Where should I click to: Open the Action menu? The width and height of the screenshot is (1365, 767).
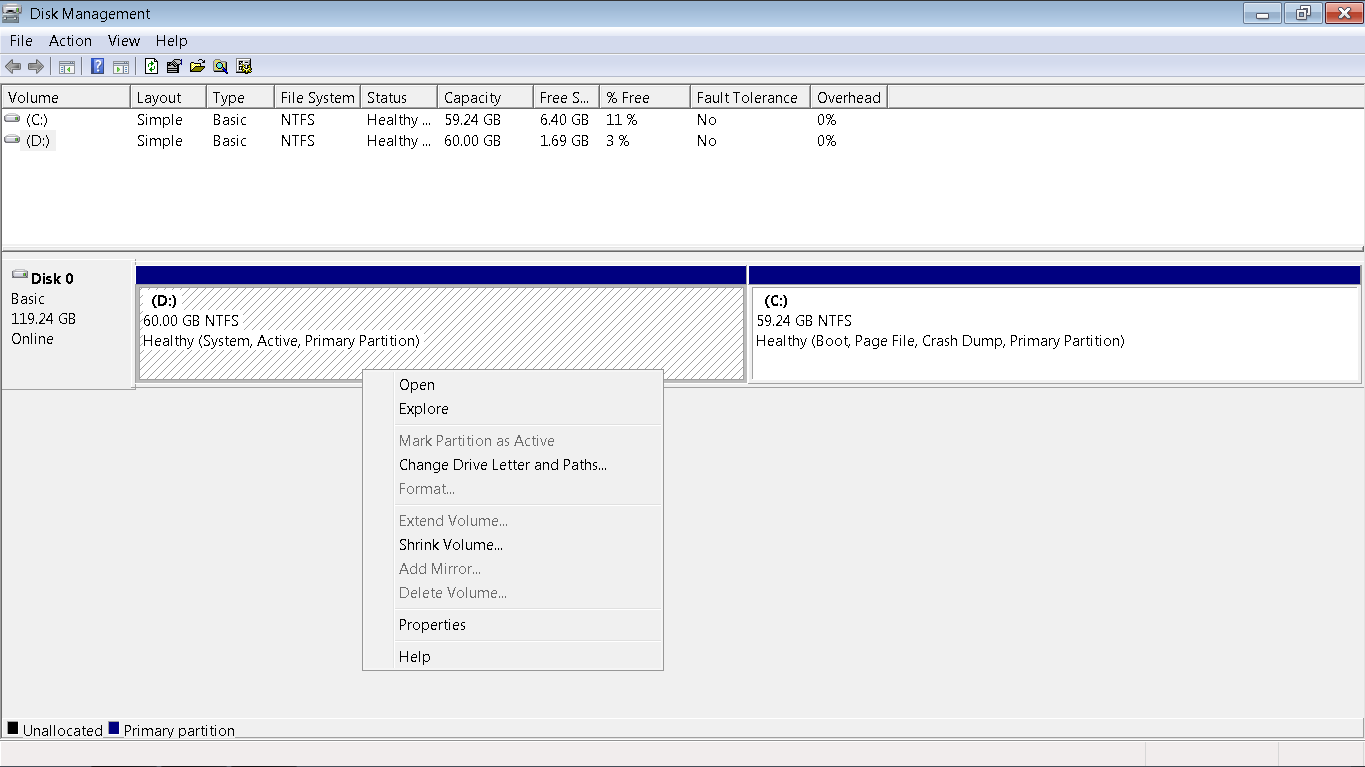[70, 41]
